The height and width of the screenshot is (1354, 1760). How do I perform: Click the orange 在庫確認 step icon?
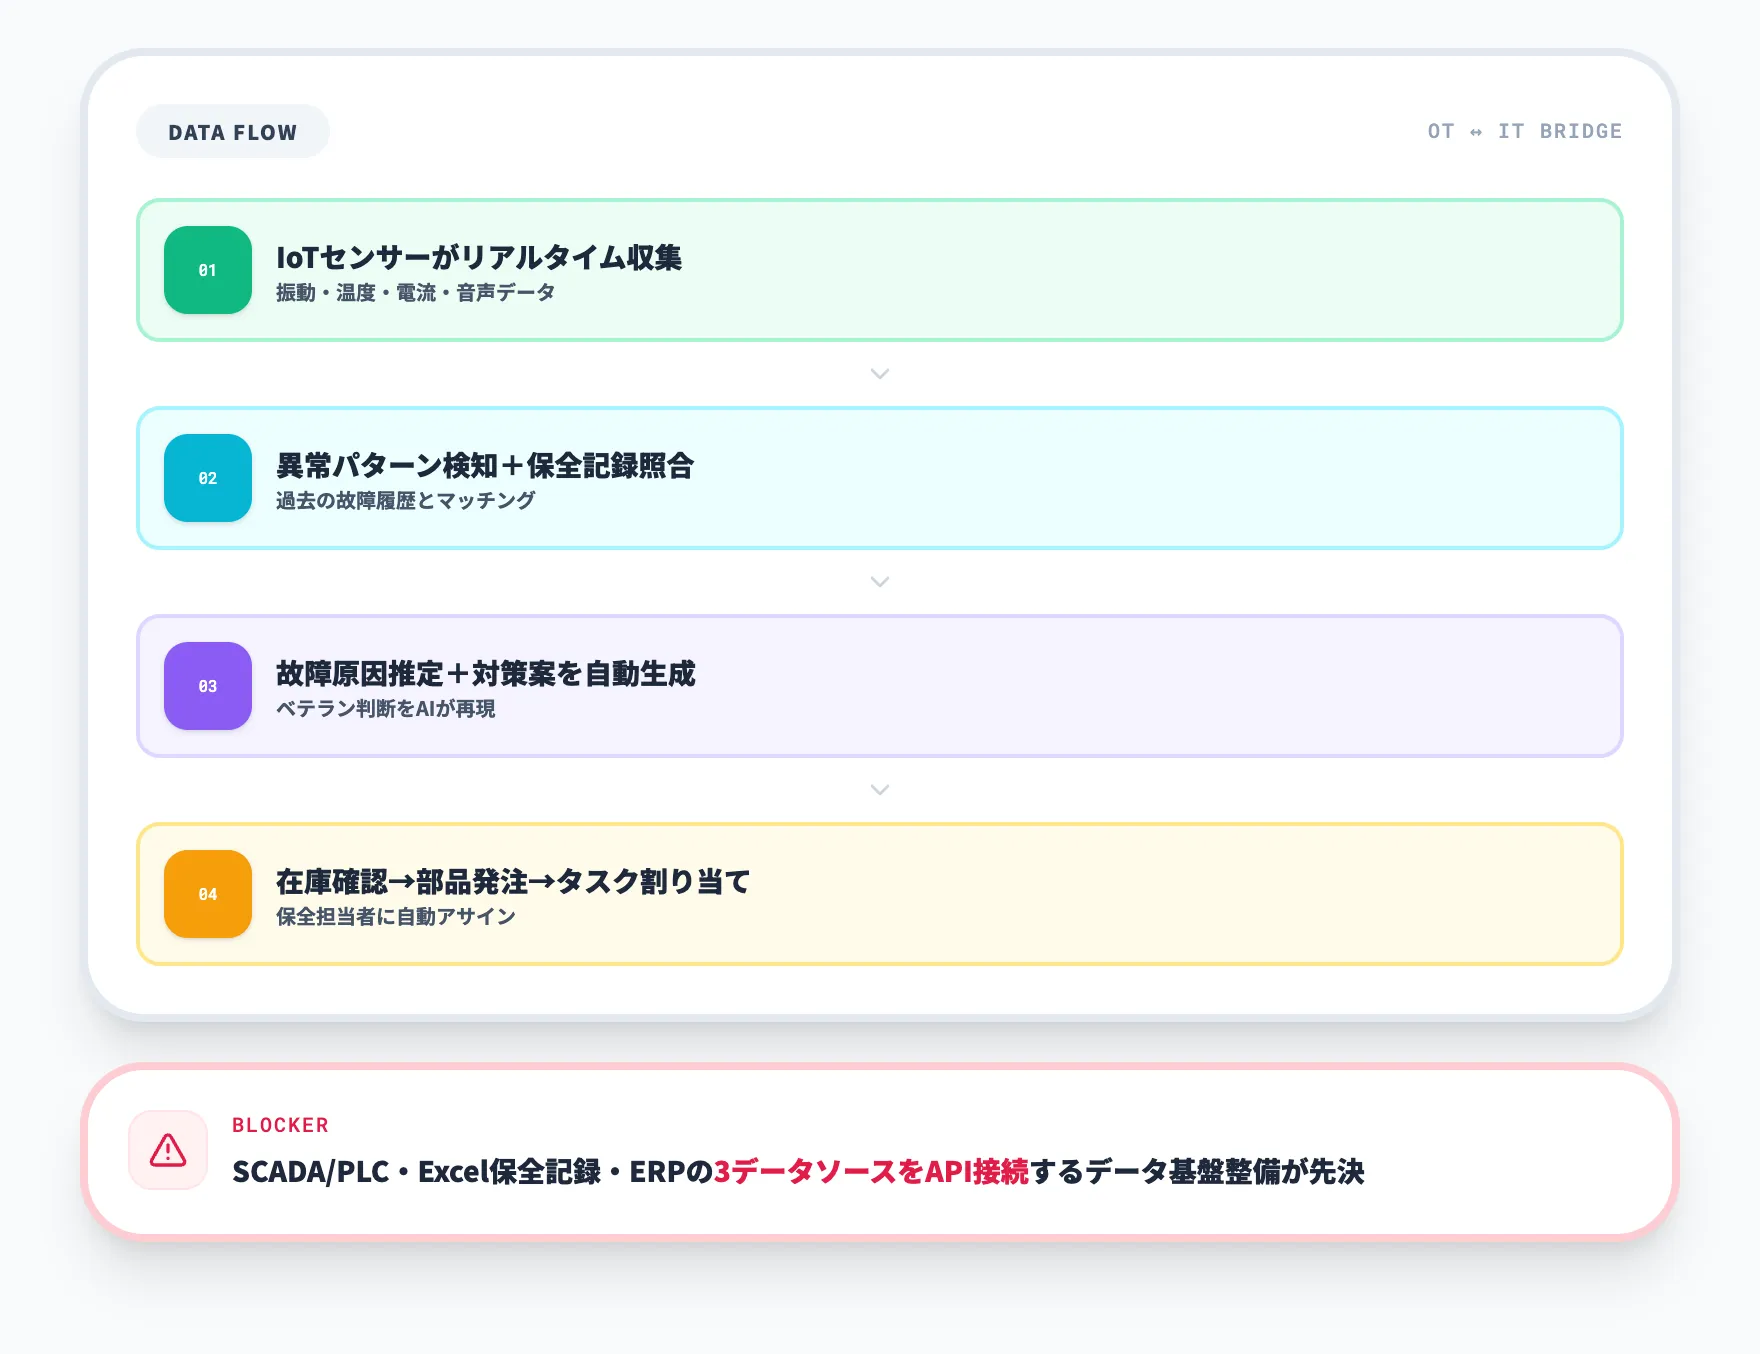click(207, 894)
